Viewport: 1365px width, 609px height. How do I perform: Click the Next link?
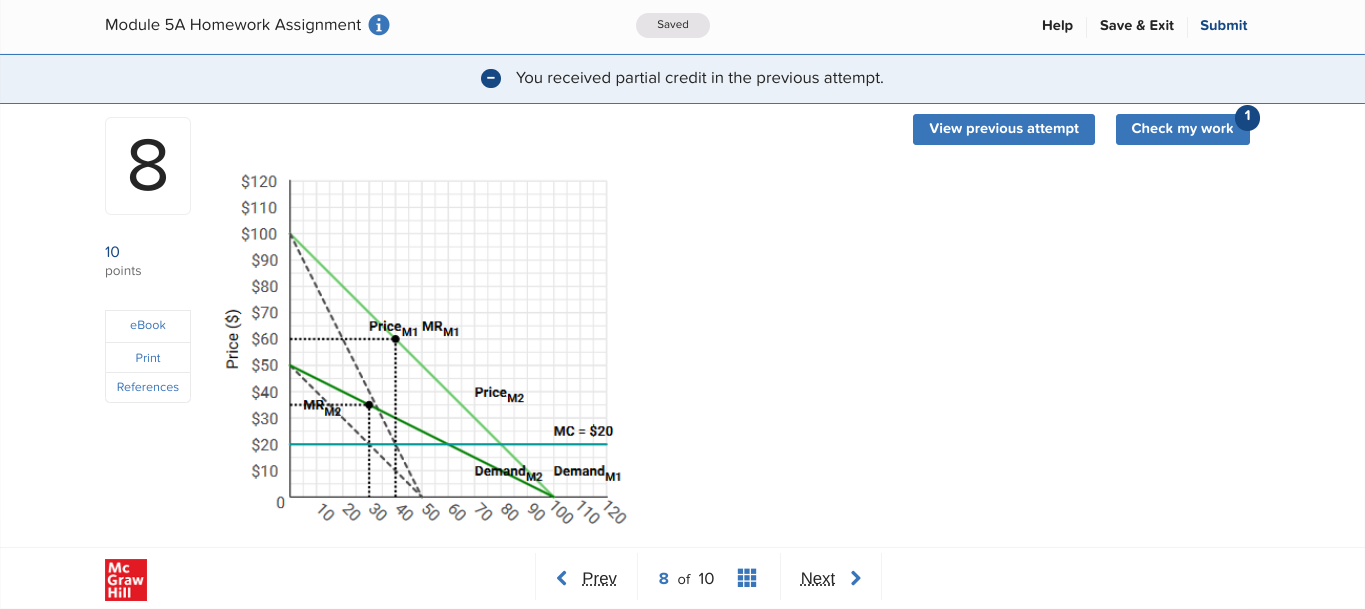[x=817, y=579]
